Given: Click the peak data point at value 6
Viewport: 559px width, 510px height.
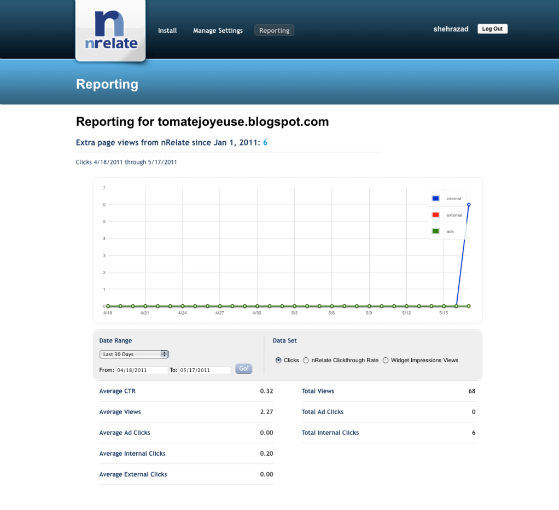Looking at the screenshot, I should click(469, 205).
